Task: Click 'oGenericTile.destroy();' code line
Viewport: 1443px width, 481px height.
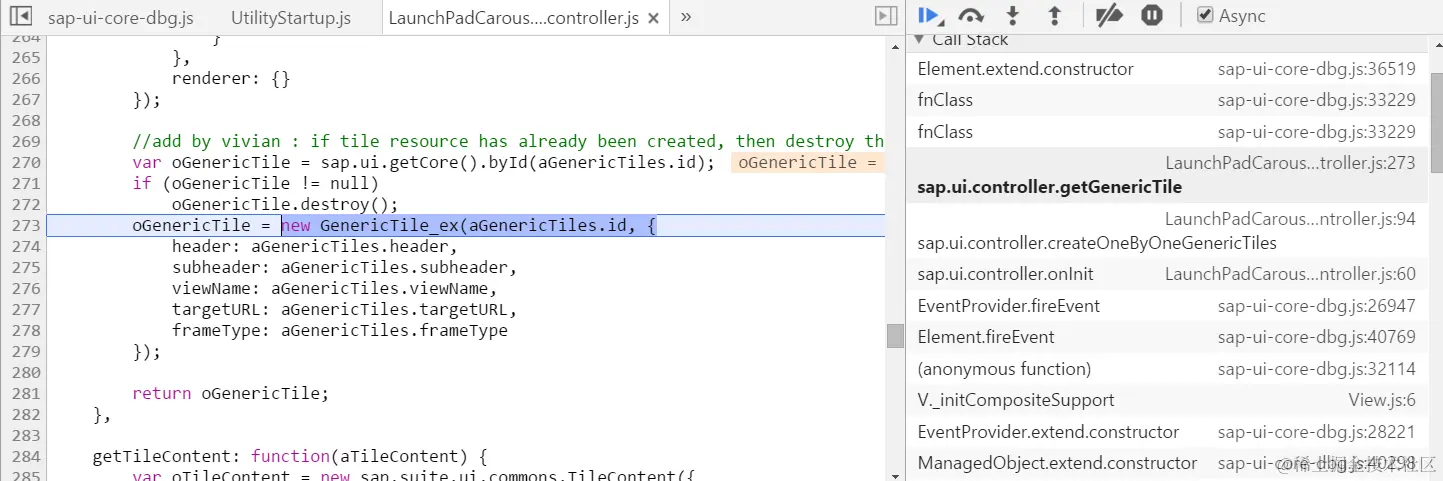Action: [x=285, y=204]
